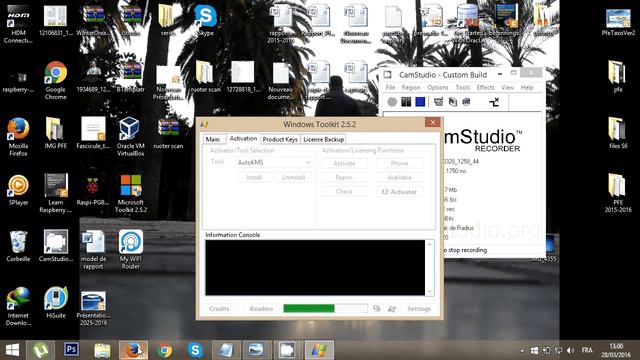The width and height of the screenshot is (640, 360).
Task: Switch to the Product Keys tab
Action: [x=280, y=139]
